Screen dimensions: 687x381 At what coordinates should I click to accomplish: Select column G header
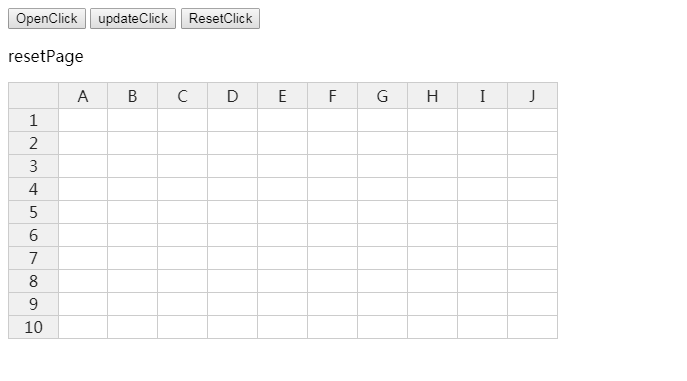click(x=382, y=95)
